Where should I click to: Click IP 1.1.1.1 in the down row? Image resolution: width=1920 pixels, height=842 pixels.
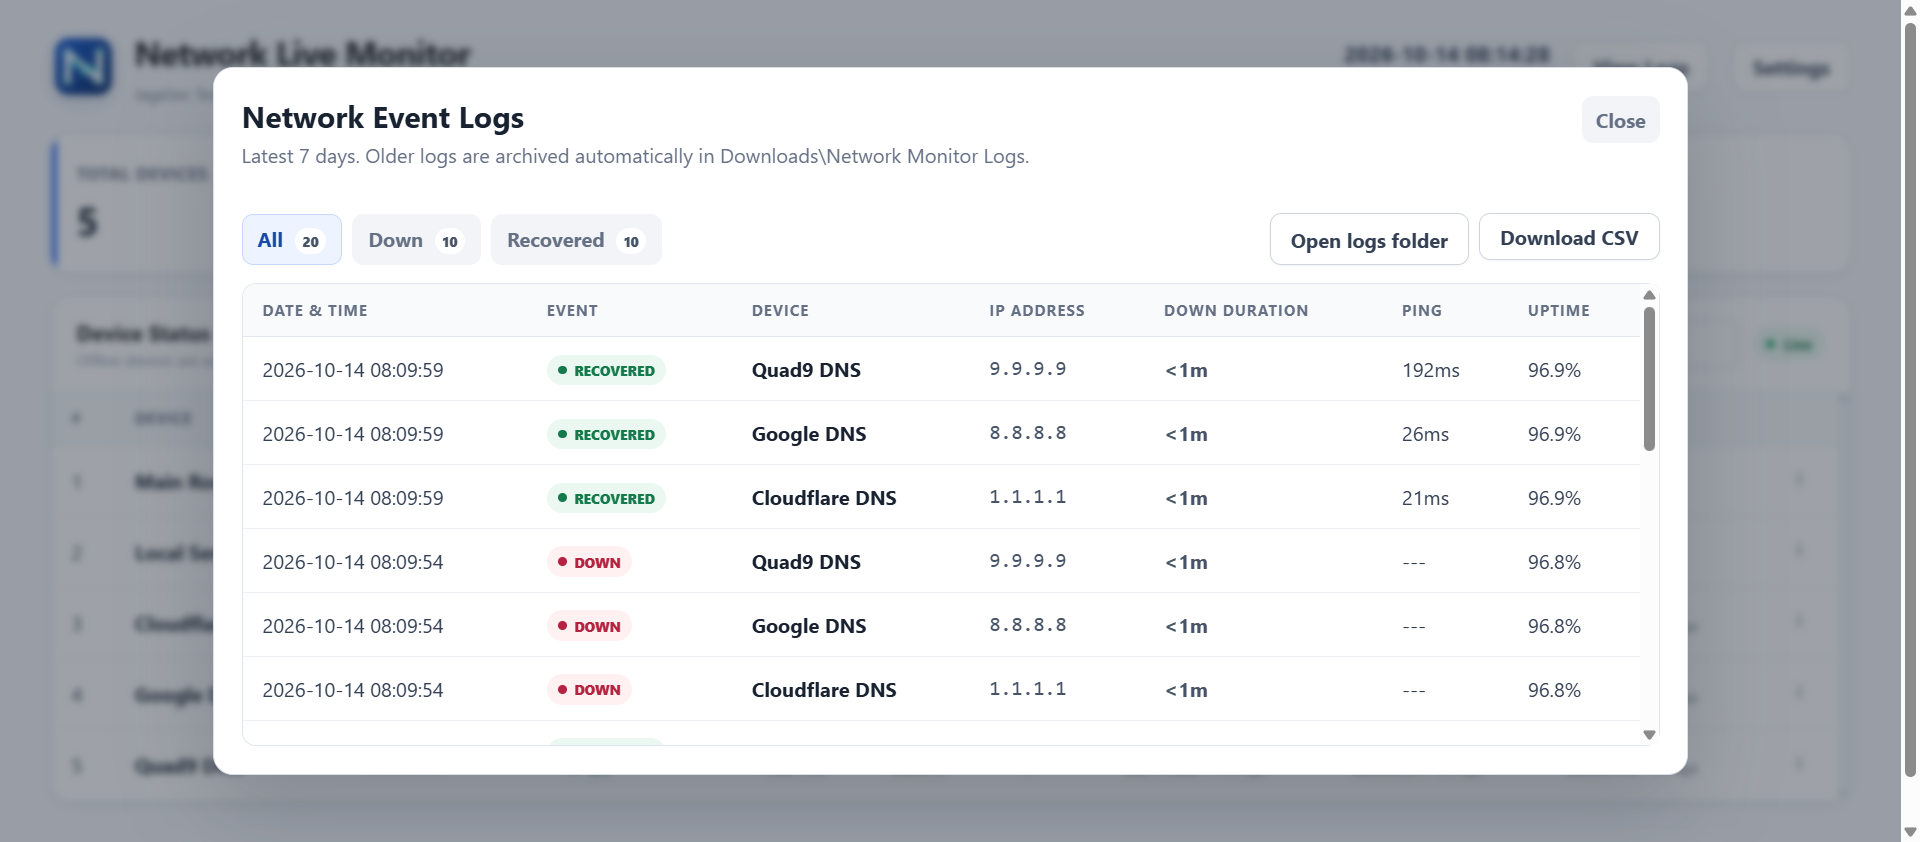[1028, 689]
